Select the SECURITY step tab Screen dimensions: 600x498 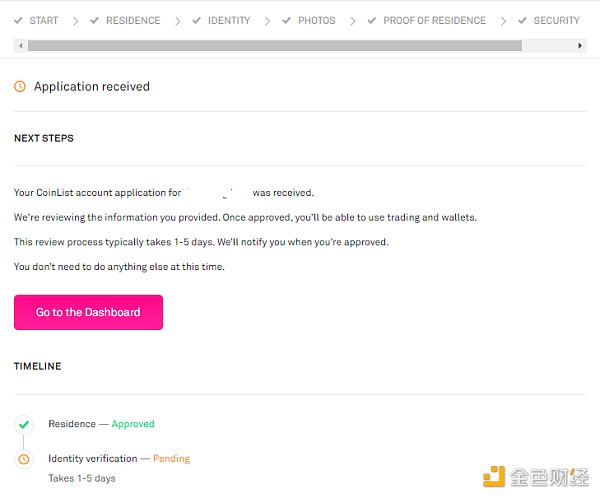click(556, 20)
